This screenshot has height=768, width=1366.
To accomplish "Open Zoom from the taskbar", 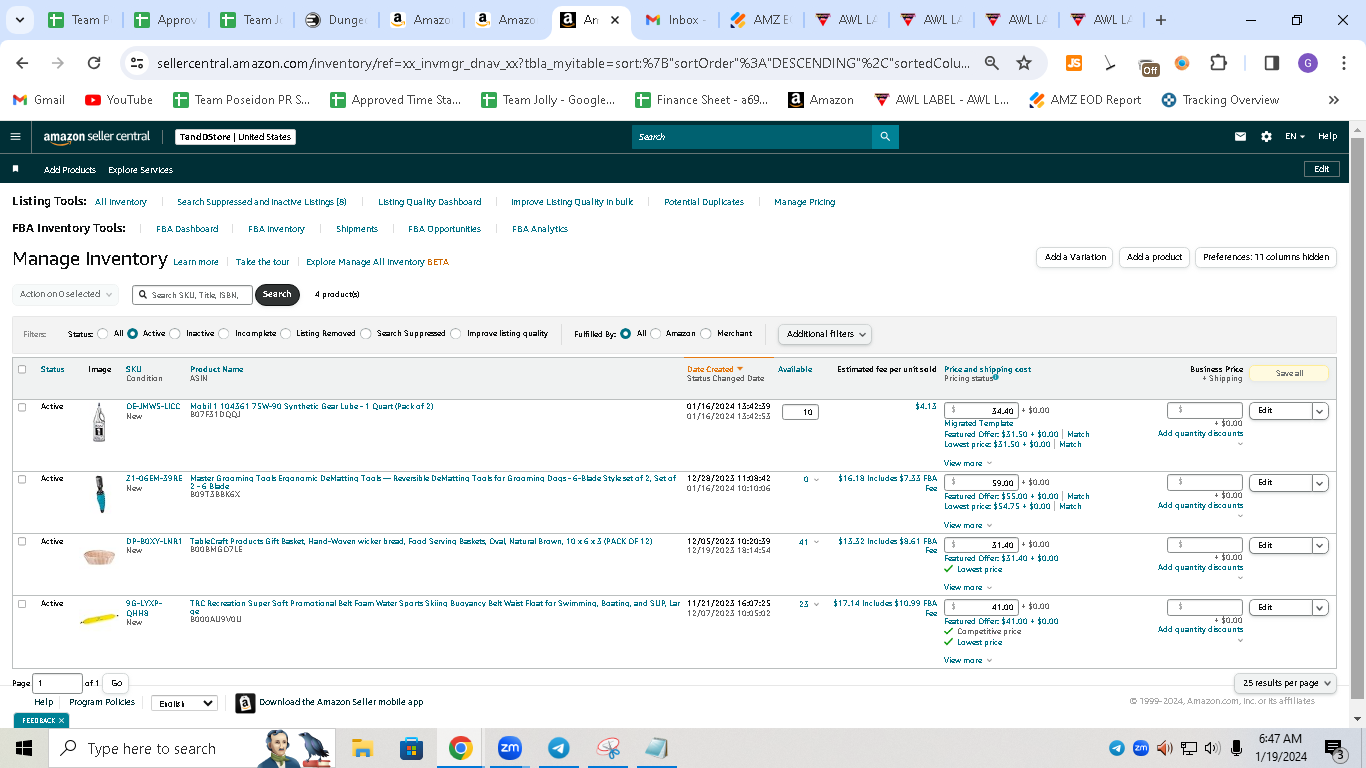I will tap(510, 748).
